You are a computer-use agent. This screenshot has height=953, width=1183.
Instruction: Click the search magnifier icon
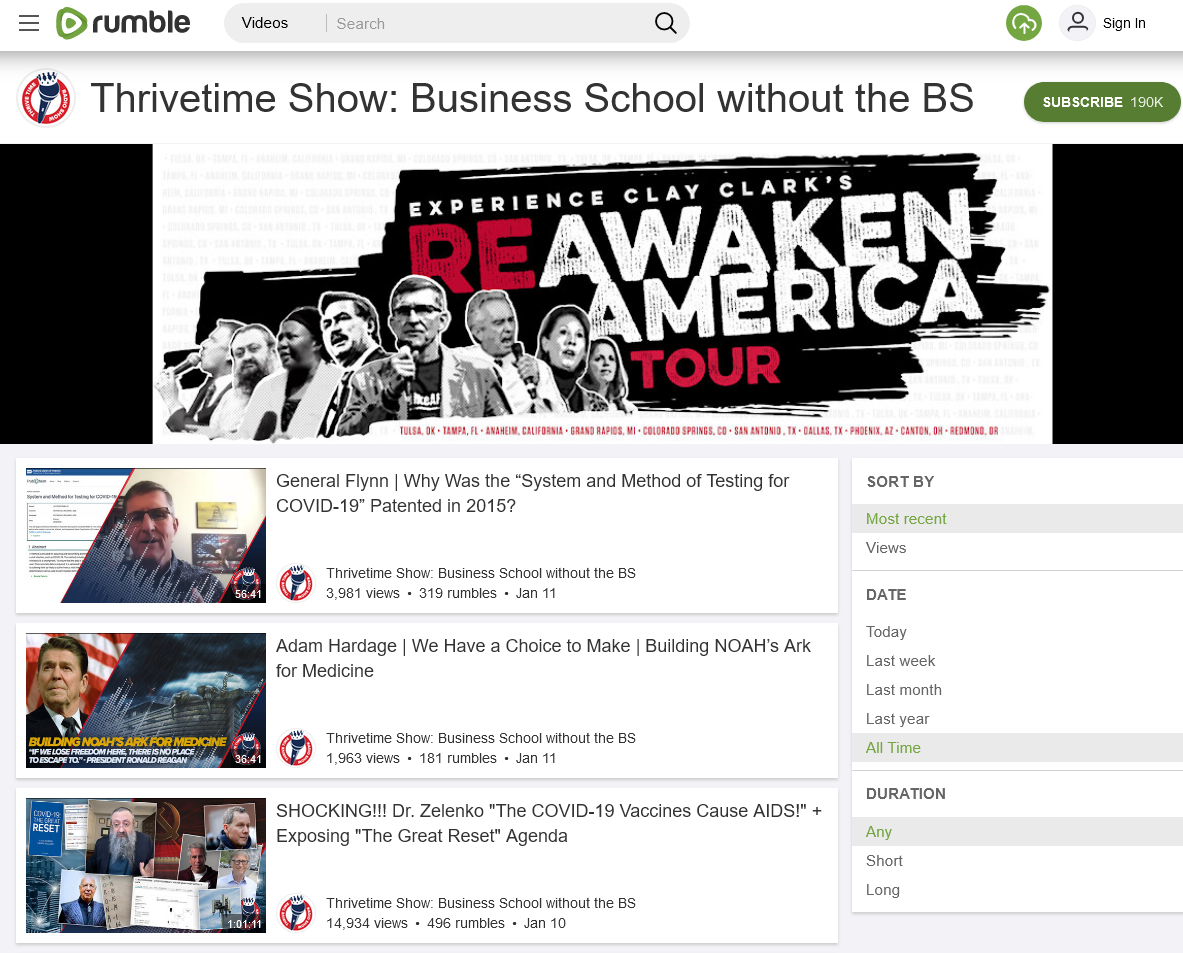pos(665,23)
